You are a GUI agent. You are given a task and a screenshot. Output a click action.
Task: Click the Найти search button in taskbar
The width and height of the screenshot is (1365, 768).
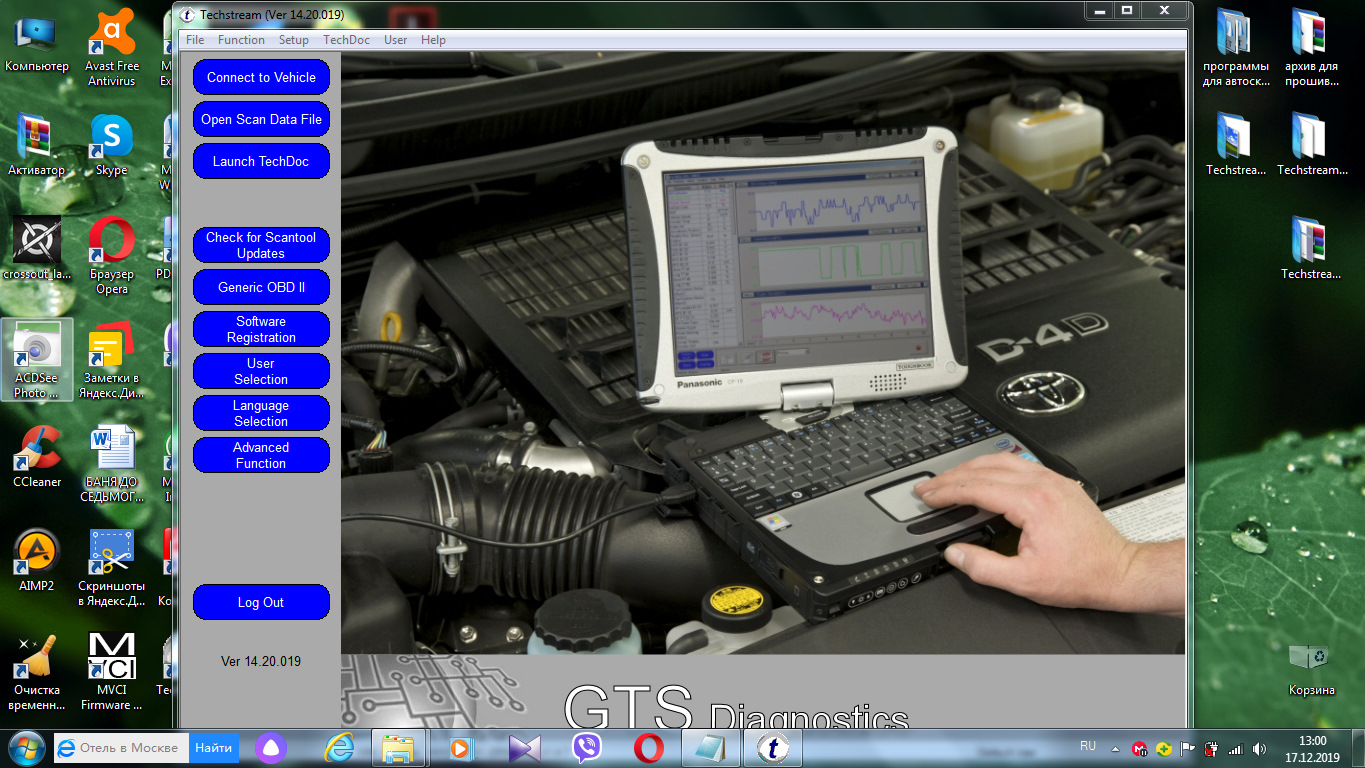213,747
